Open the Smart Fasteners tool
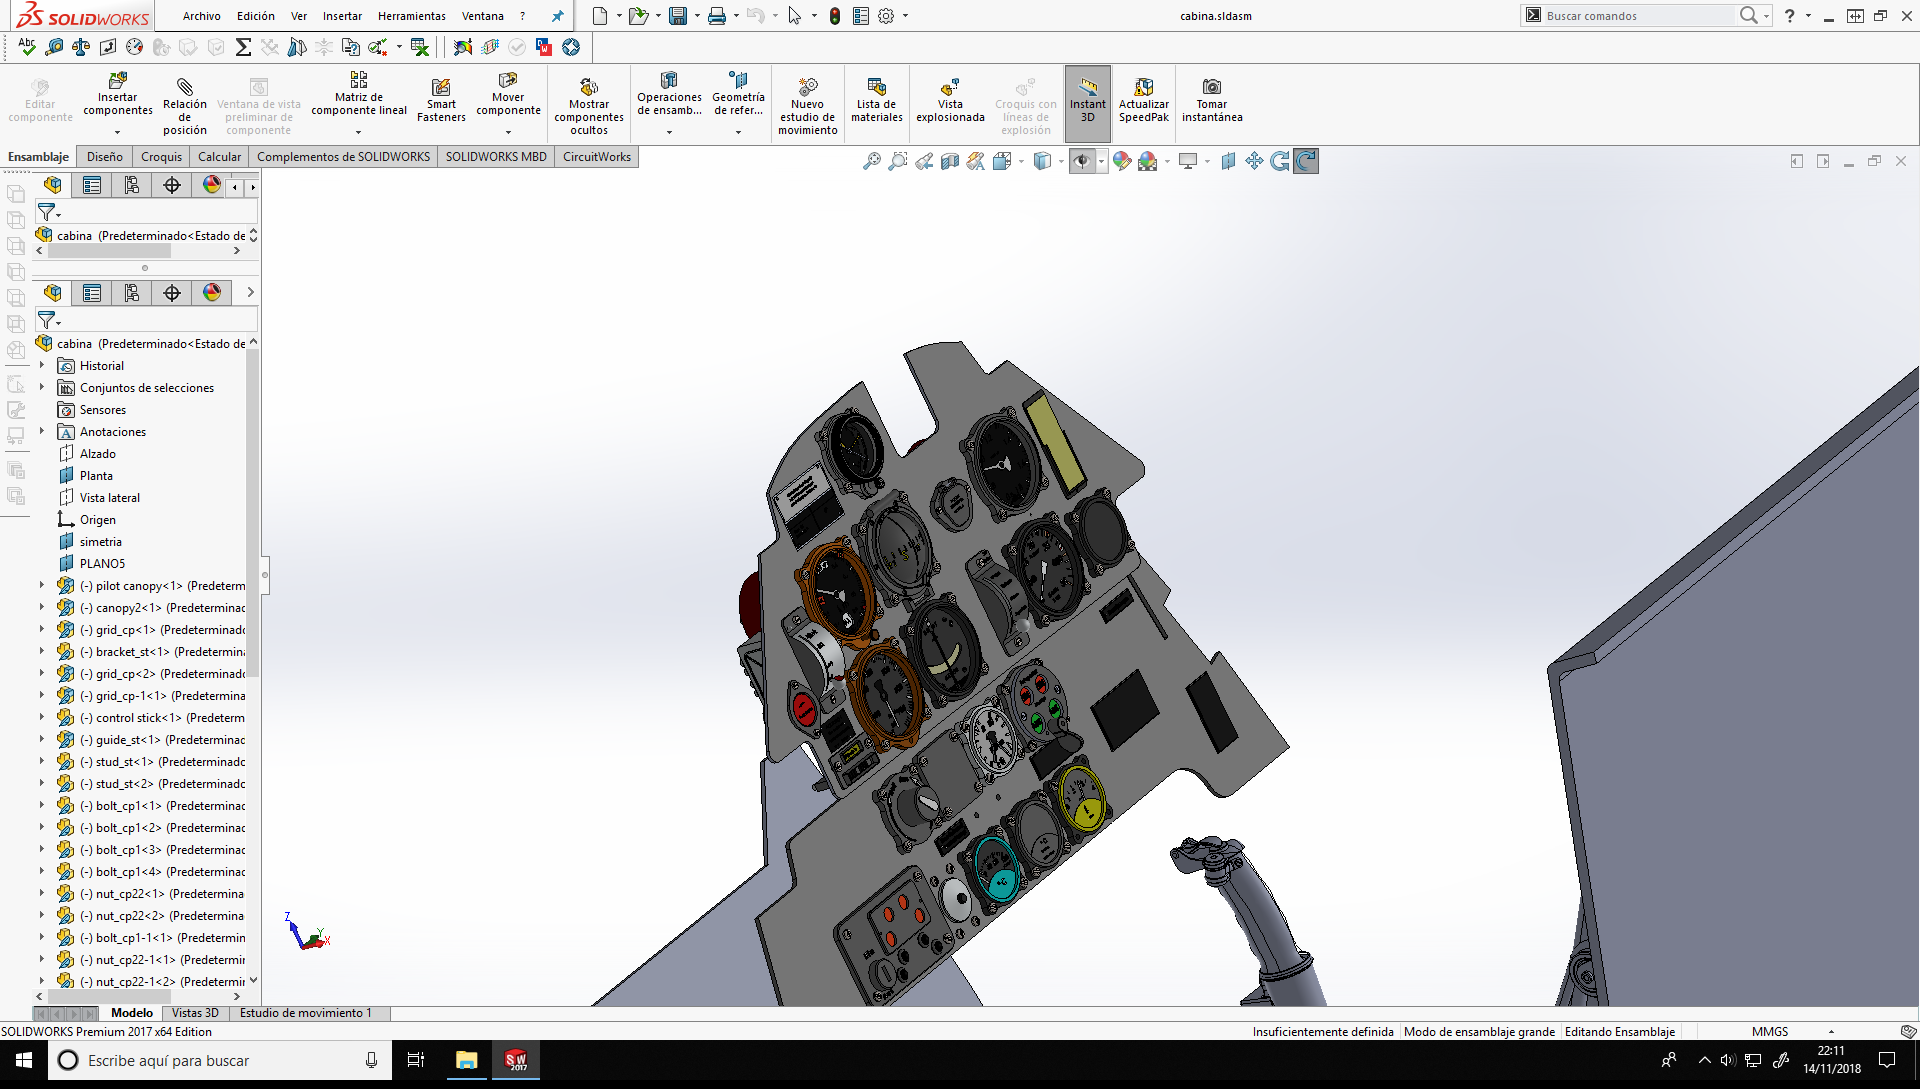Viewport: 1920px width, 1089px height. pos(441,87)
